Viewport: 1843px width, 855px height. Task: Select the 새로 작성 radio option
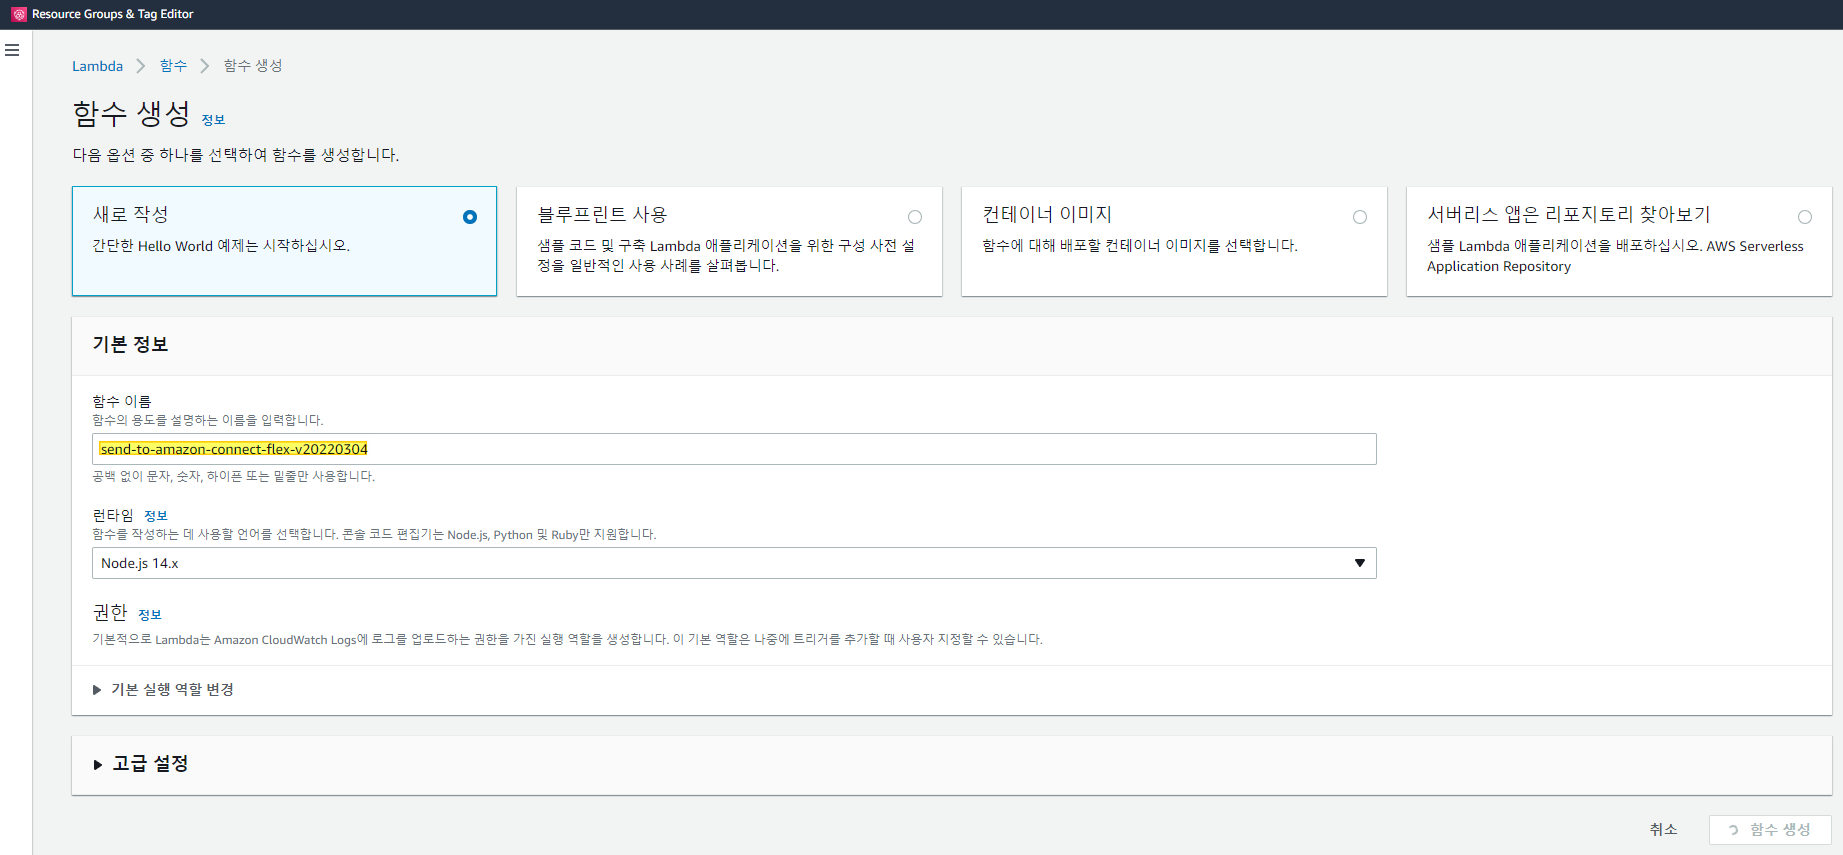coord(470,217)
